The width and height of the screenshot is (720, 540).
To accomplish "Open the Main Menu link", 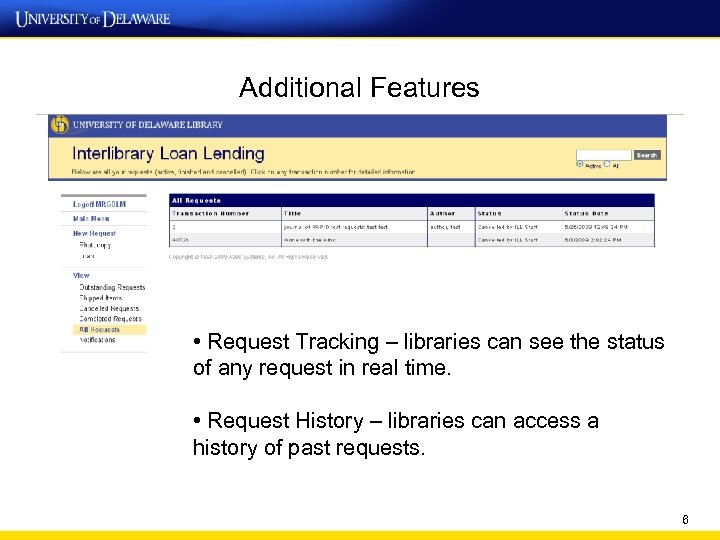I will click(91, 219).
